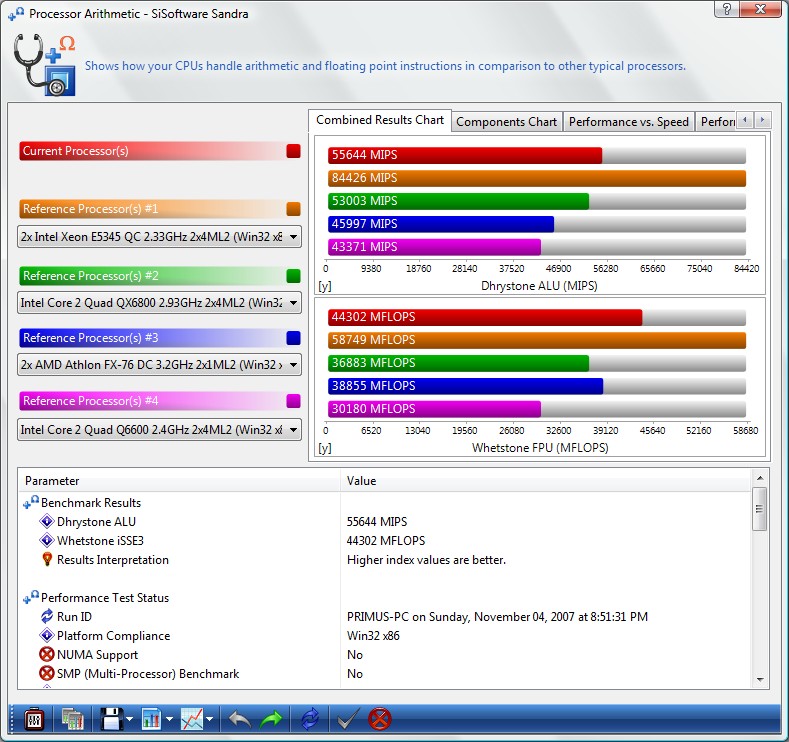Viewport: 789px width, 742px height.
Task: Click the red cancel X icon in the toolbar
Action: [x=379, y=719]
